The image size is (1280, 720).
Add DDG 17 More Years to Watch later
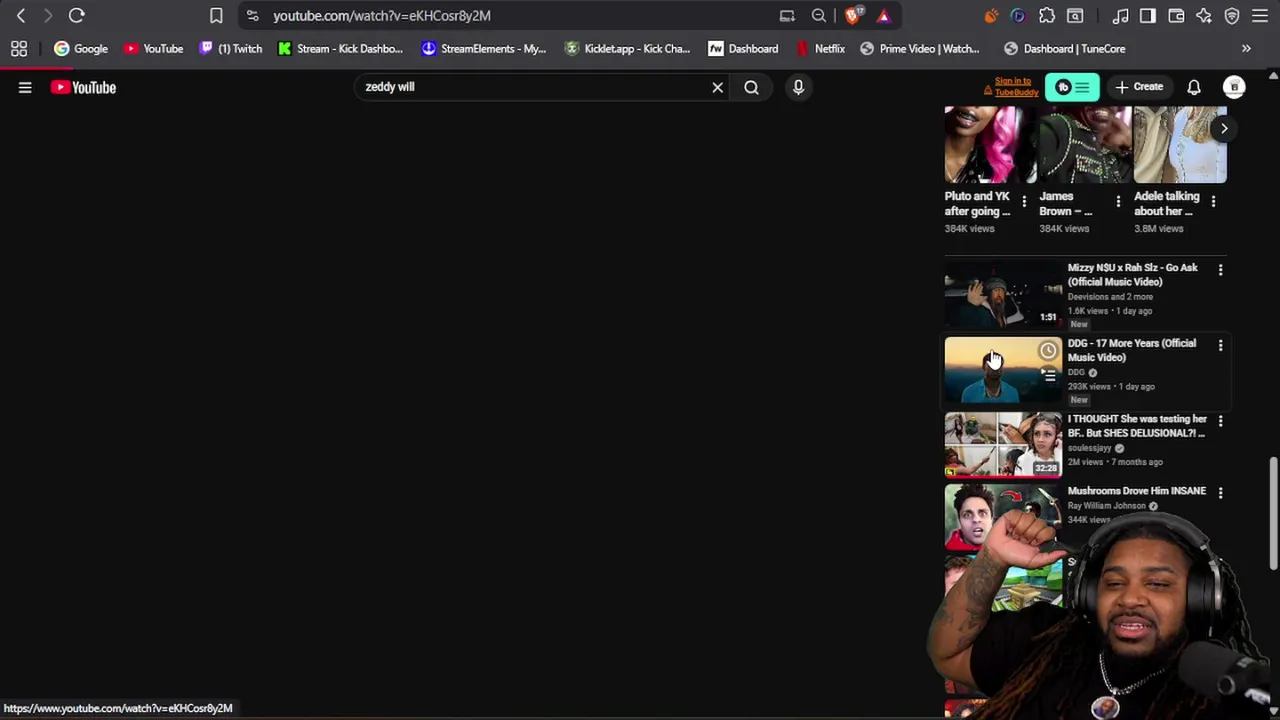coord(1048,350)
